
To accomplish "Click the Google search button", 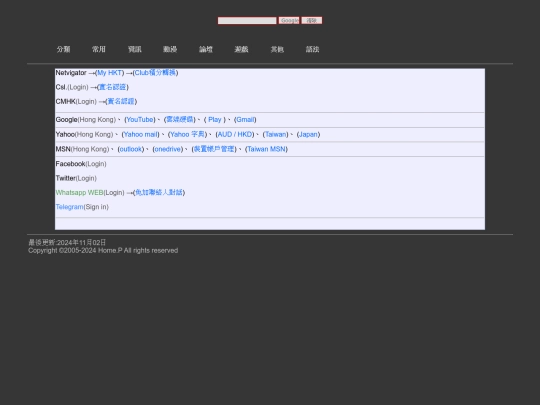I will (x=289, y=21).
